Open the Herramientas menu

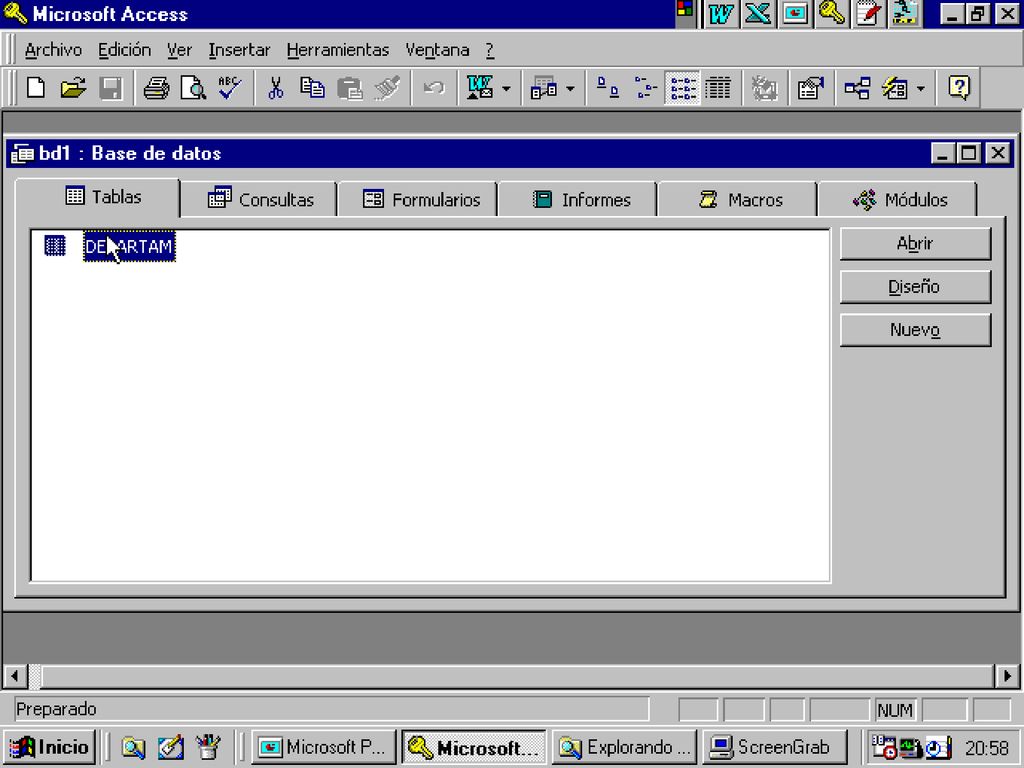pos(338,50)
